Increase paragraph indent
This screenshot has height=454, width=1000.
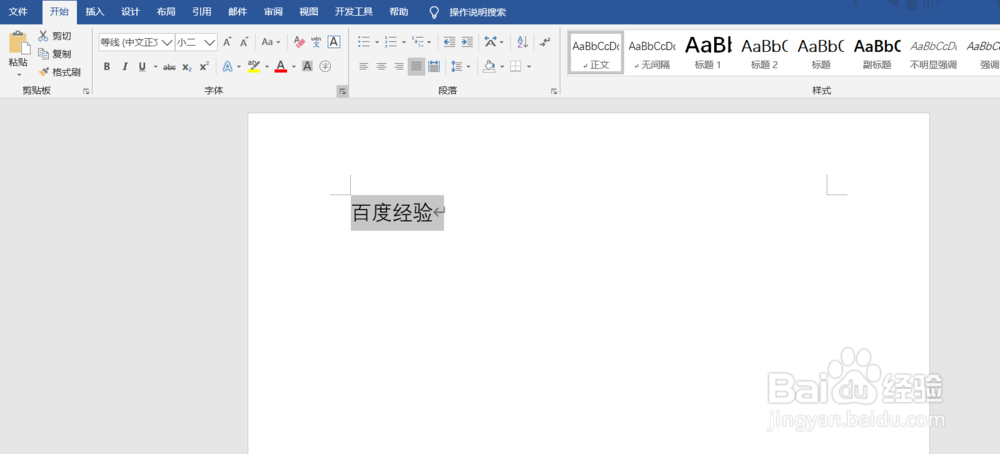click(467, 42)
